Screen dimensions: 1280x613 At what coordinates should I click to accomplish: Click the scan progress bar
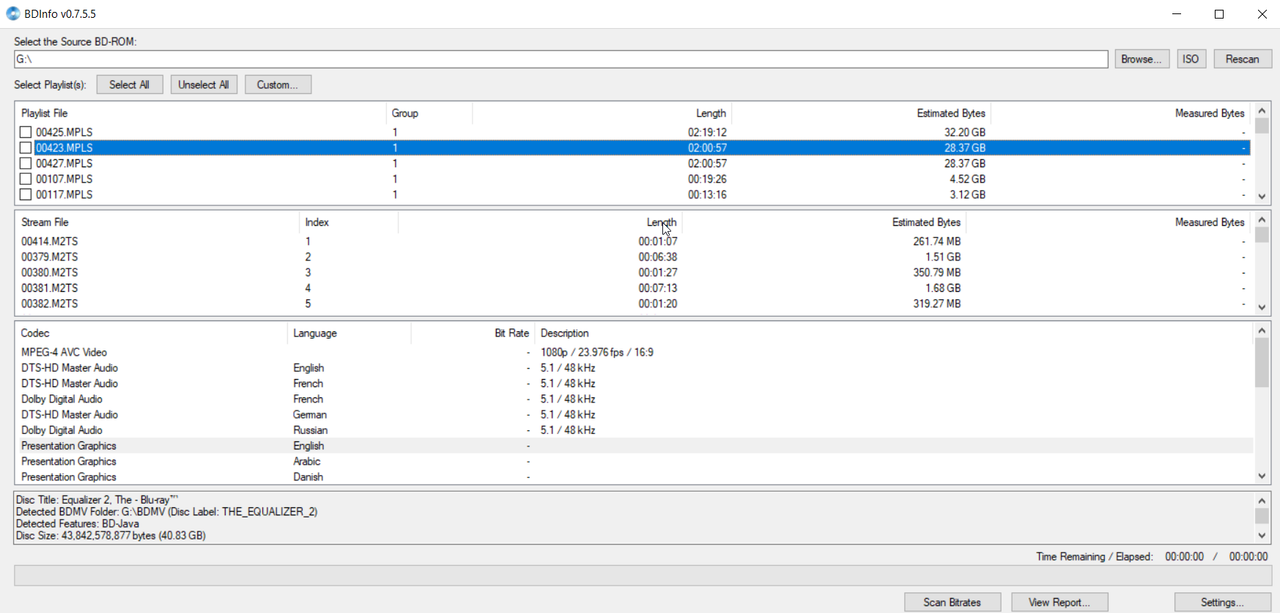click(642, 575)
